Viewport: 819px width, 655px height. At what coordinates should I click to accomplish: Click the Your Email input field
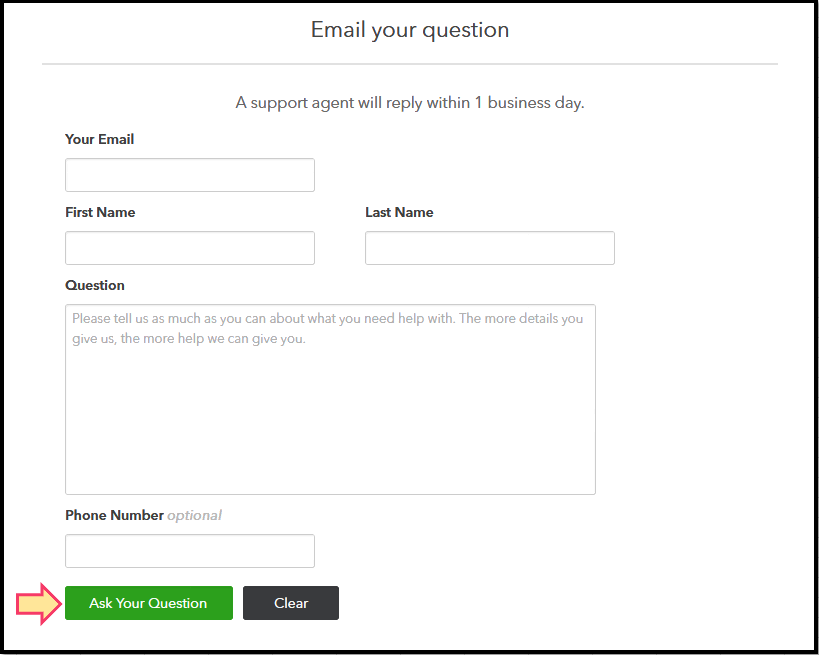click(190, 175)
